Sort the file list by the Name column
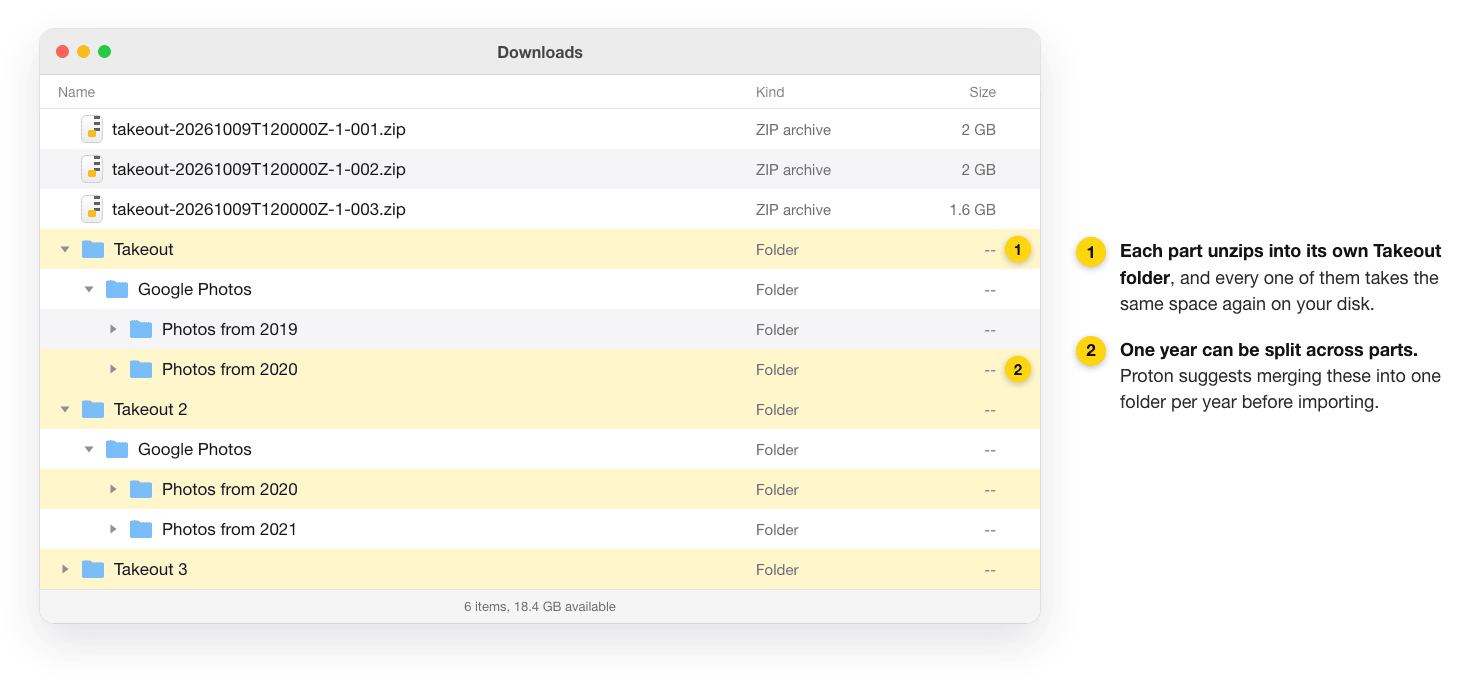The image size is (1470, 686). (76, 92)
